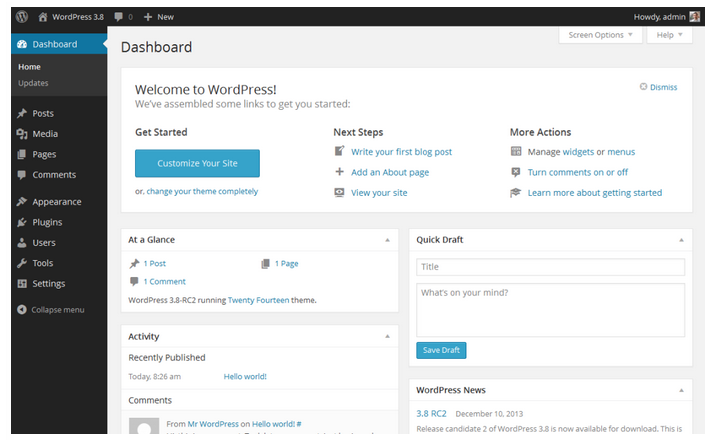Click the Twenty Fourteen theme link
717x445 pixels.
click(258, 300)
